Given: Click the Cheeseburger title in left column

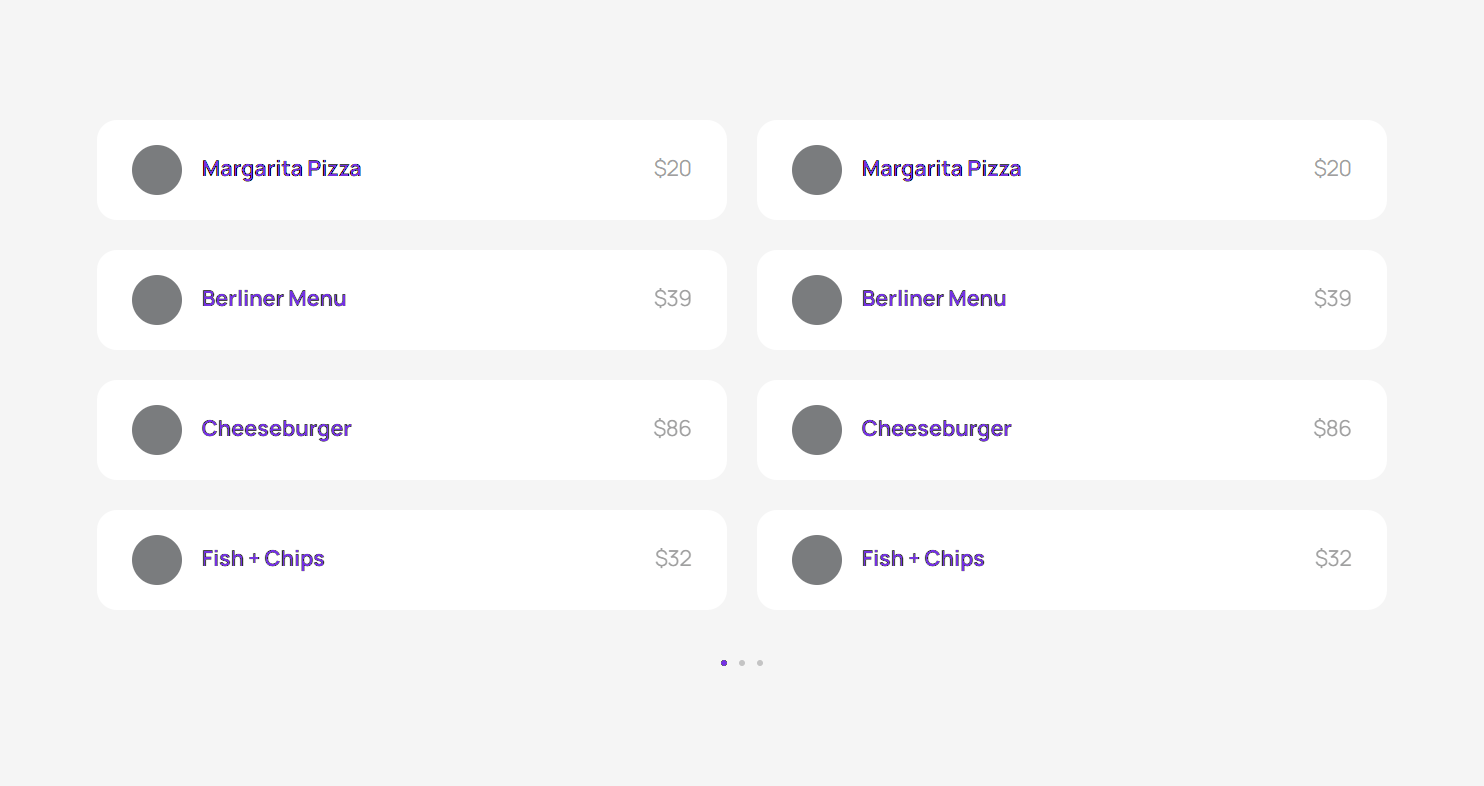Looking at the screenshot, I should (276, 429).
